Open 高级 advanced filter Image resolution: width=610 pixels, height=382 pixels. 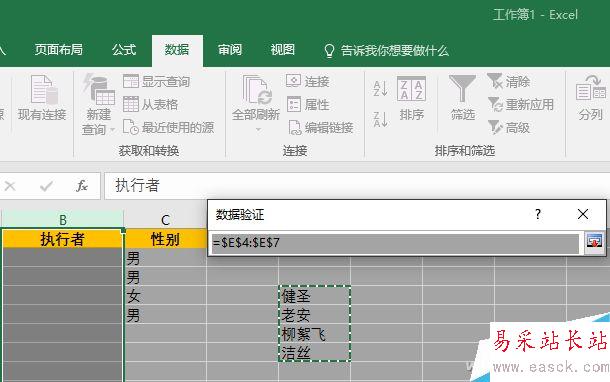point(509,127)
